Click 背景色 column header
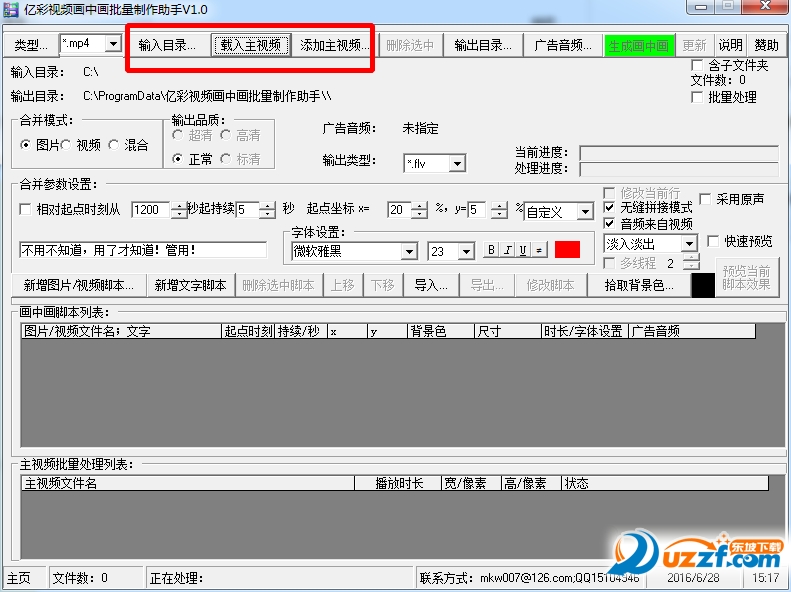The width and height of the screenshot is (791, 592). [x=440, y=331]
